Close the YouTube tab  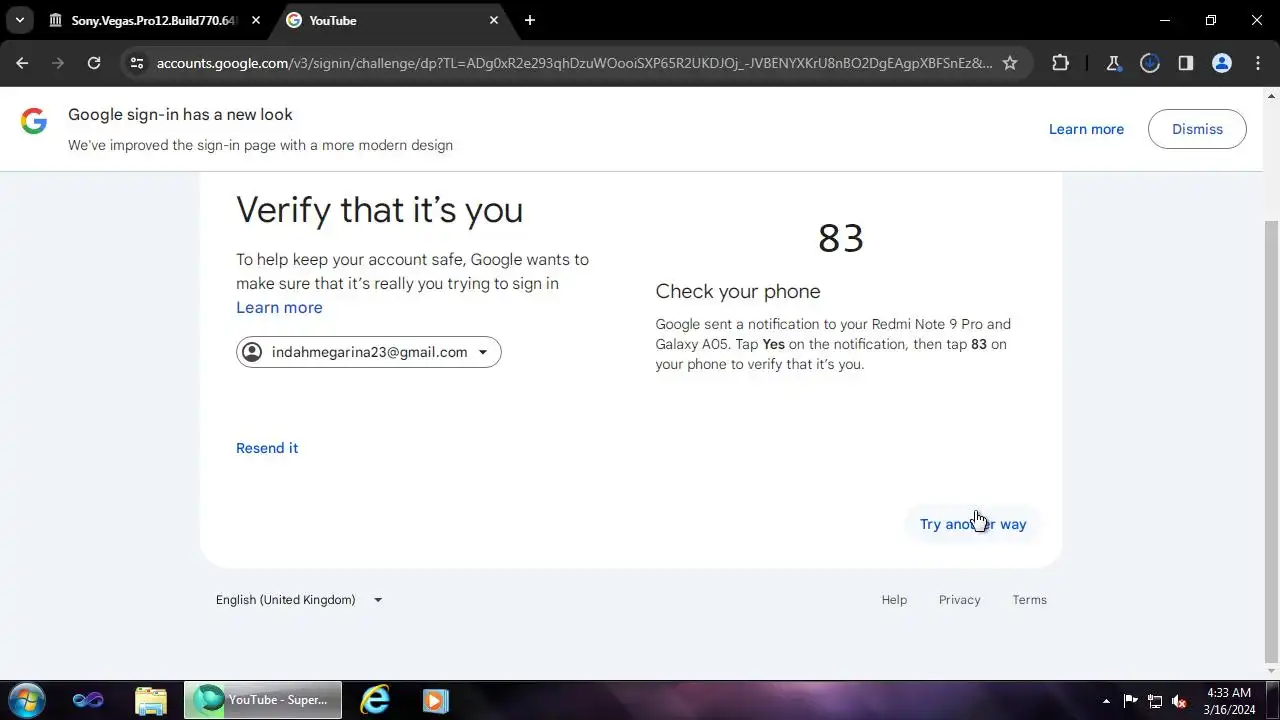(x=494, y=20)
